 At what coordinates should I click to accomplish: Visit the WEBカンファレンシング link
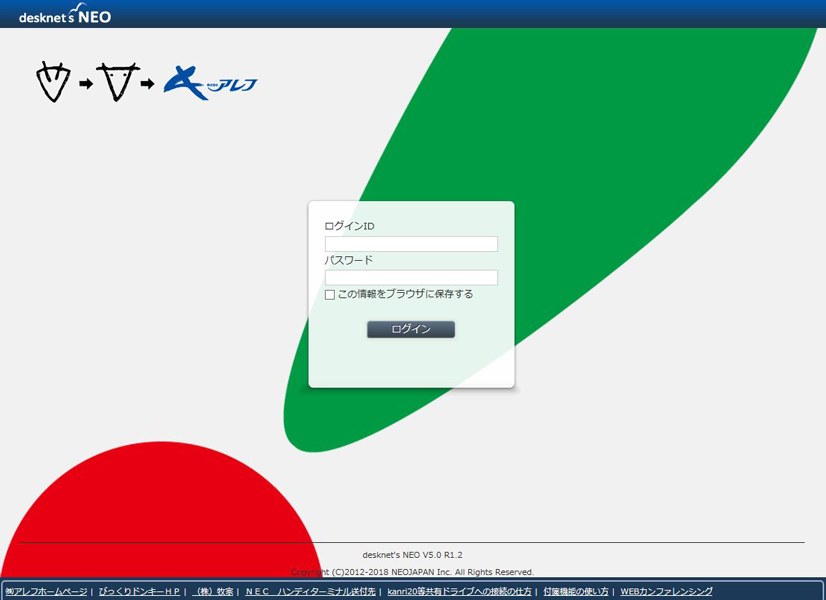pos(666,592)
